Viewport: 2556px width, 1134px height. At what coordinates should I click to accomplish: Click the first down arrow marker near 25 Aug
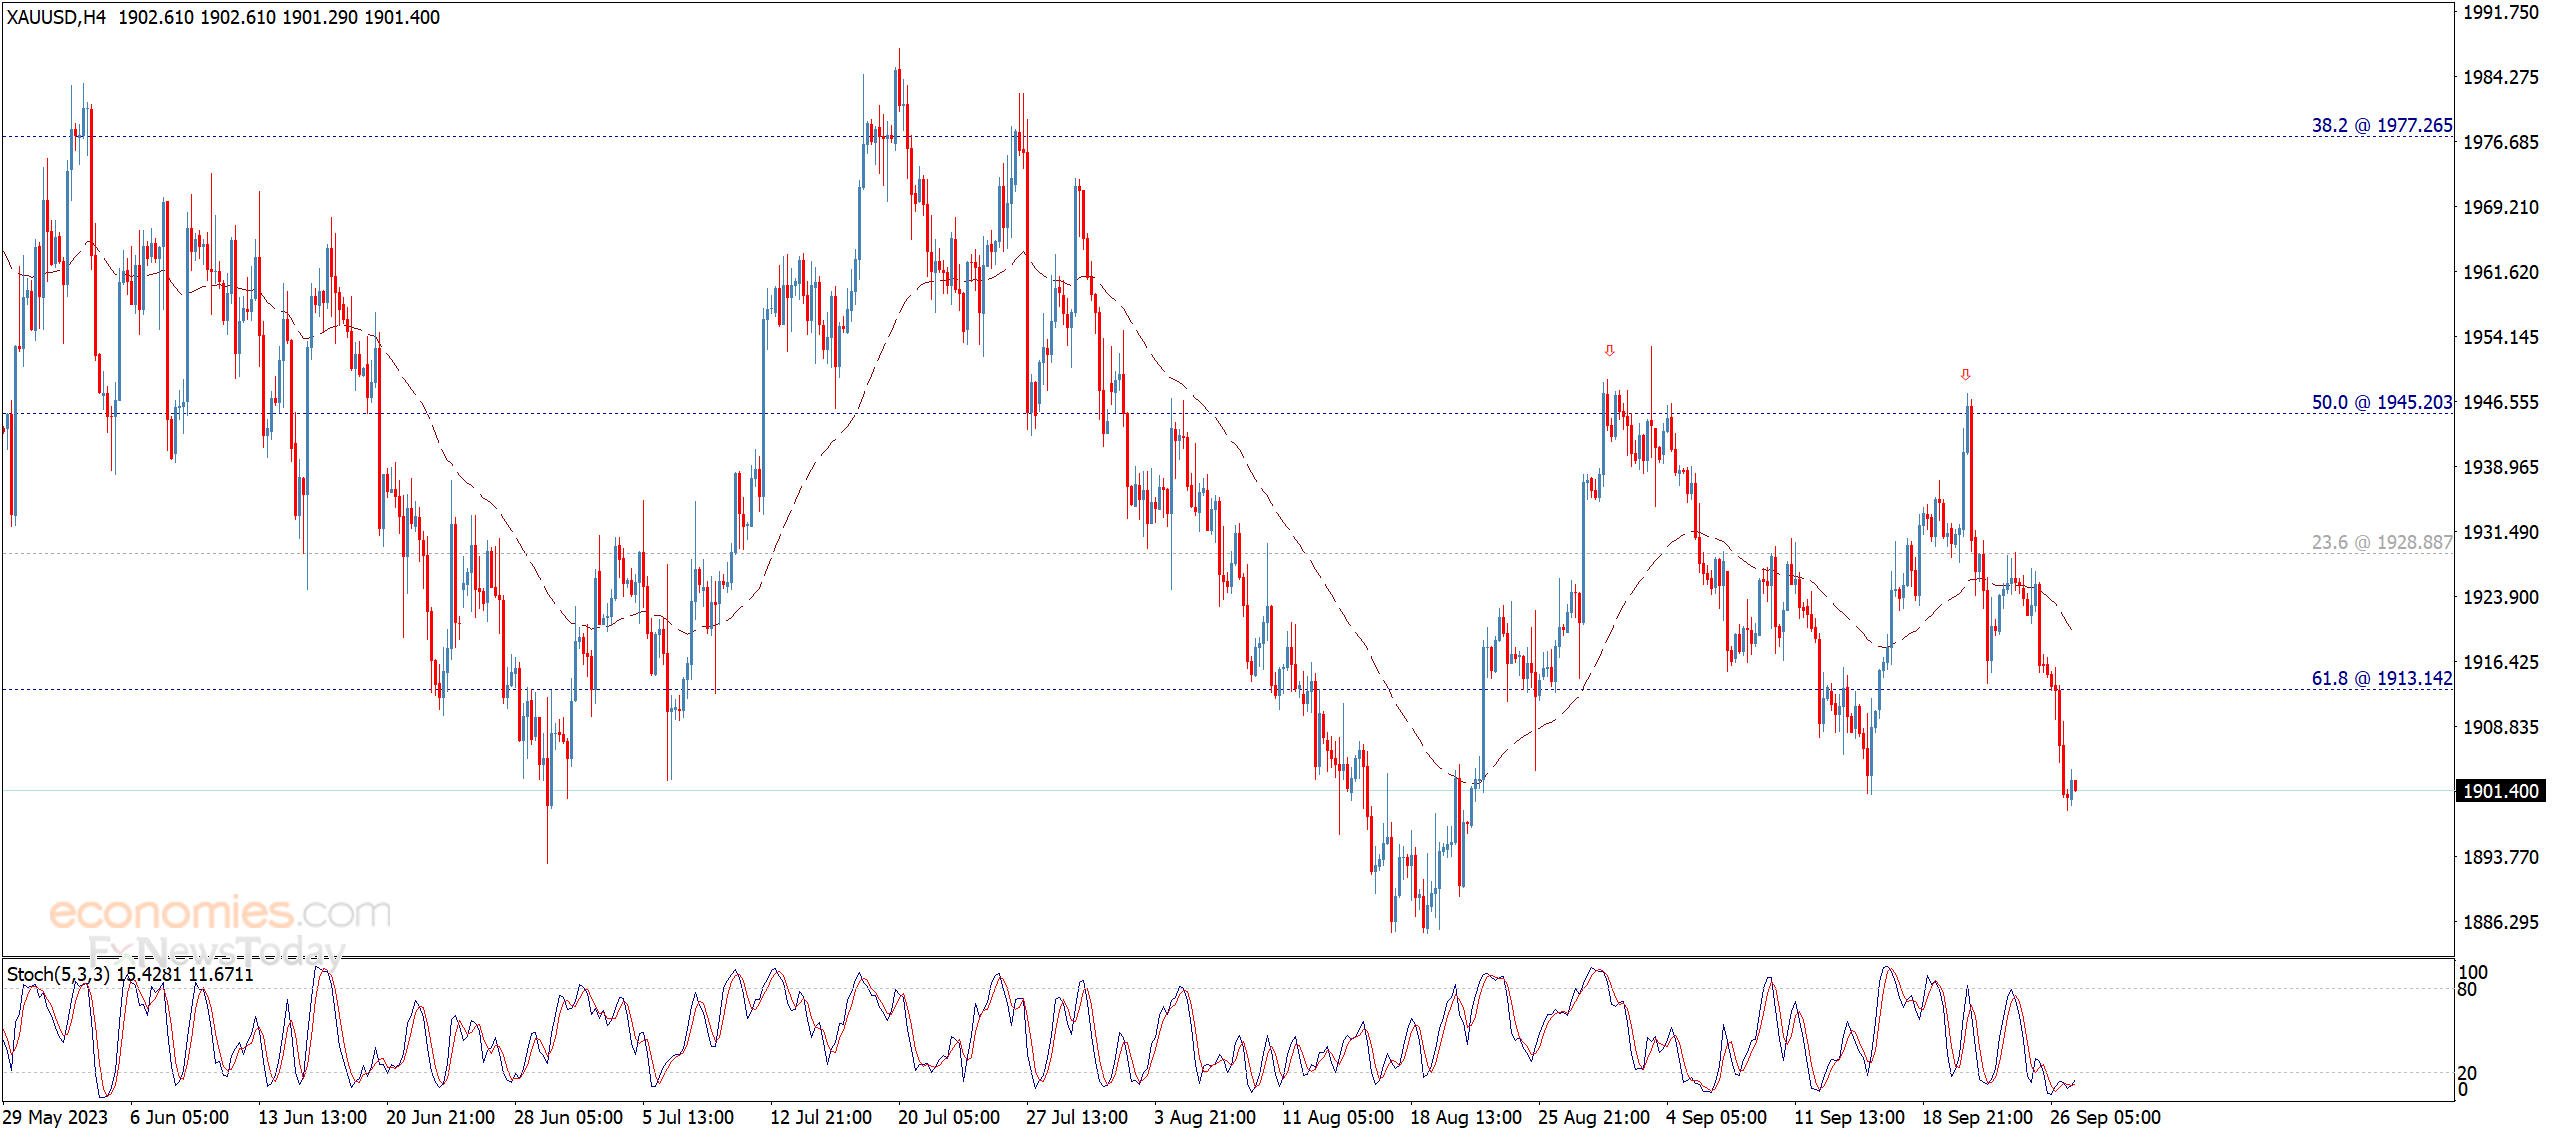click(1609, 351)
